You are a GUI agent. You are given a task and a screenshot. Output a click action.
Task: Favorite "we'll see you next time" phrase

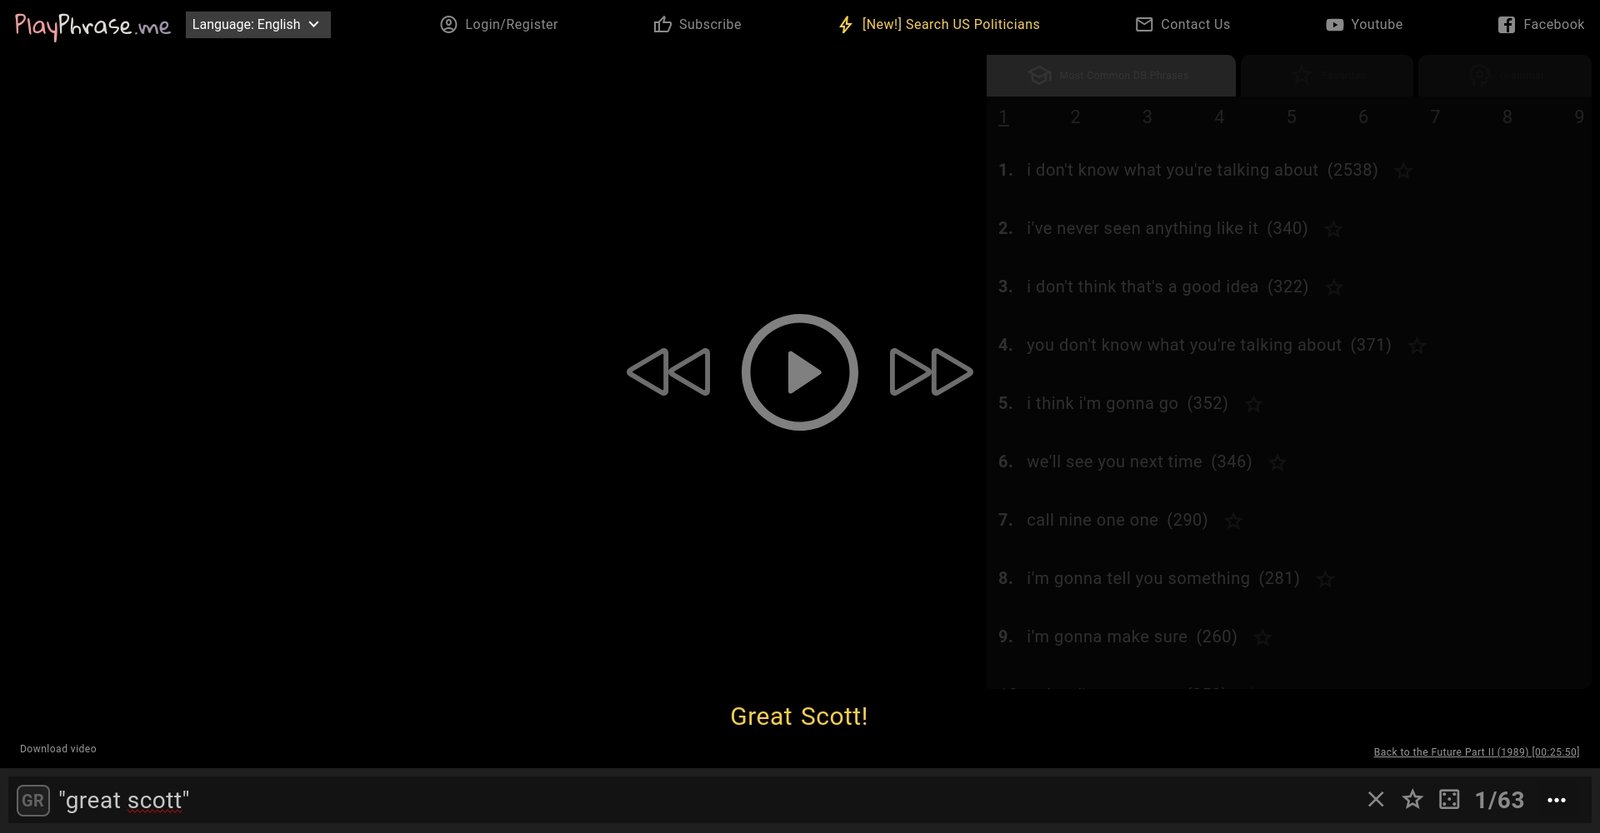click(1277, 463)
